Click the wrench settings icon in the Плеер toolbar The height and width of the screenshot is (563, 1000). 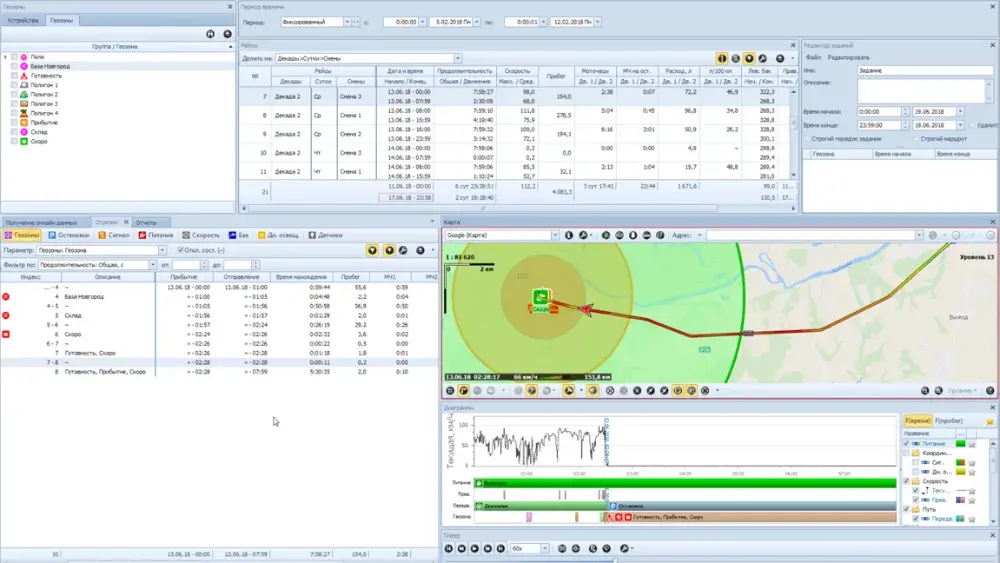coord(624,548)
